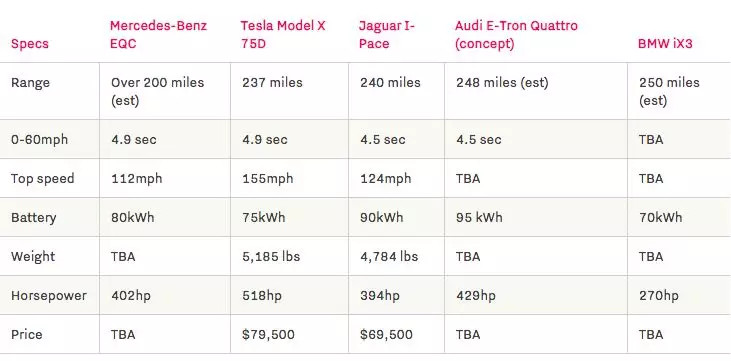Image resolution: width=731 pixels, height=361 pixels.
Task: Click the 518hp horsepower cell
Action: (262, 296)
